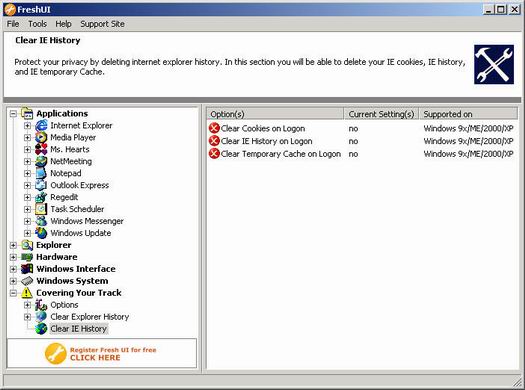Click the Windows Update globe icon
Viewport: 525px width, 390px height.
tap(41, 233)
